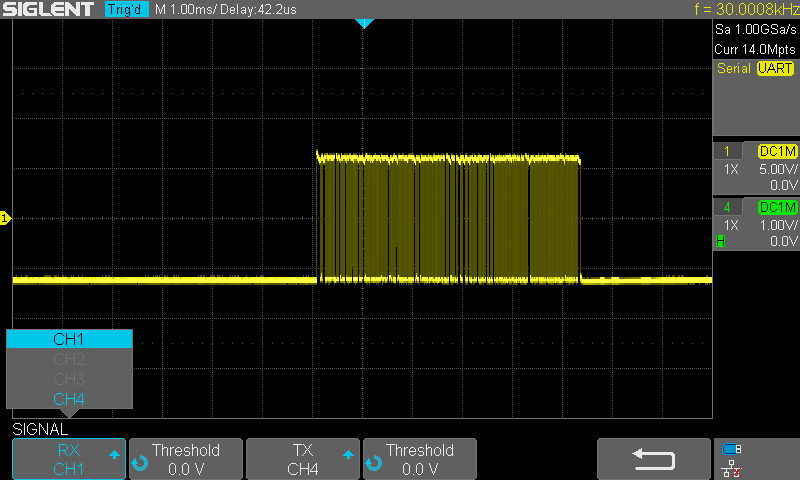This screenshot has width=800, height=480.
Task: Click the channel 1 1X probe label
Action: (731, 169)
